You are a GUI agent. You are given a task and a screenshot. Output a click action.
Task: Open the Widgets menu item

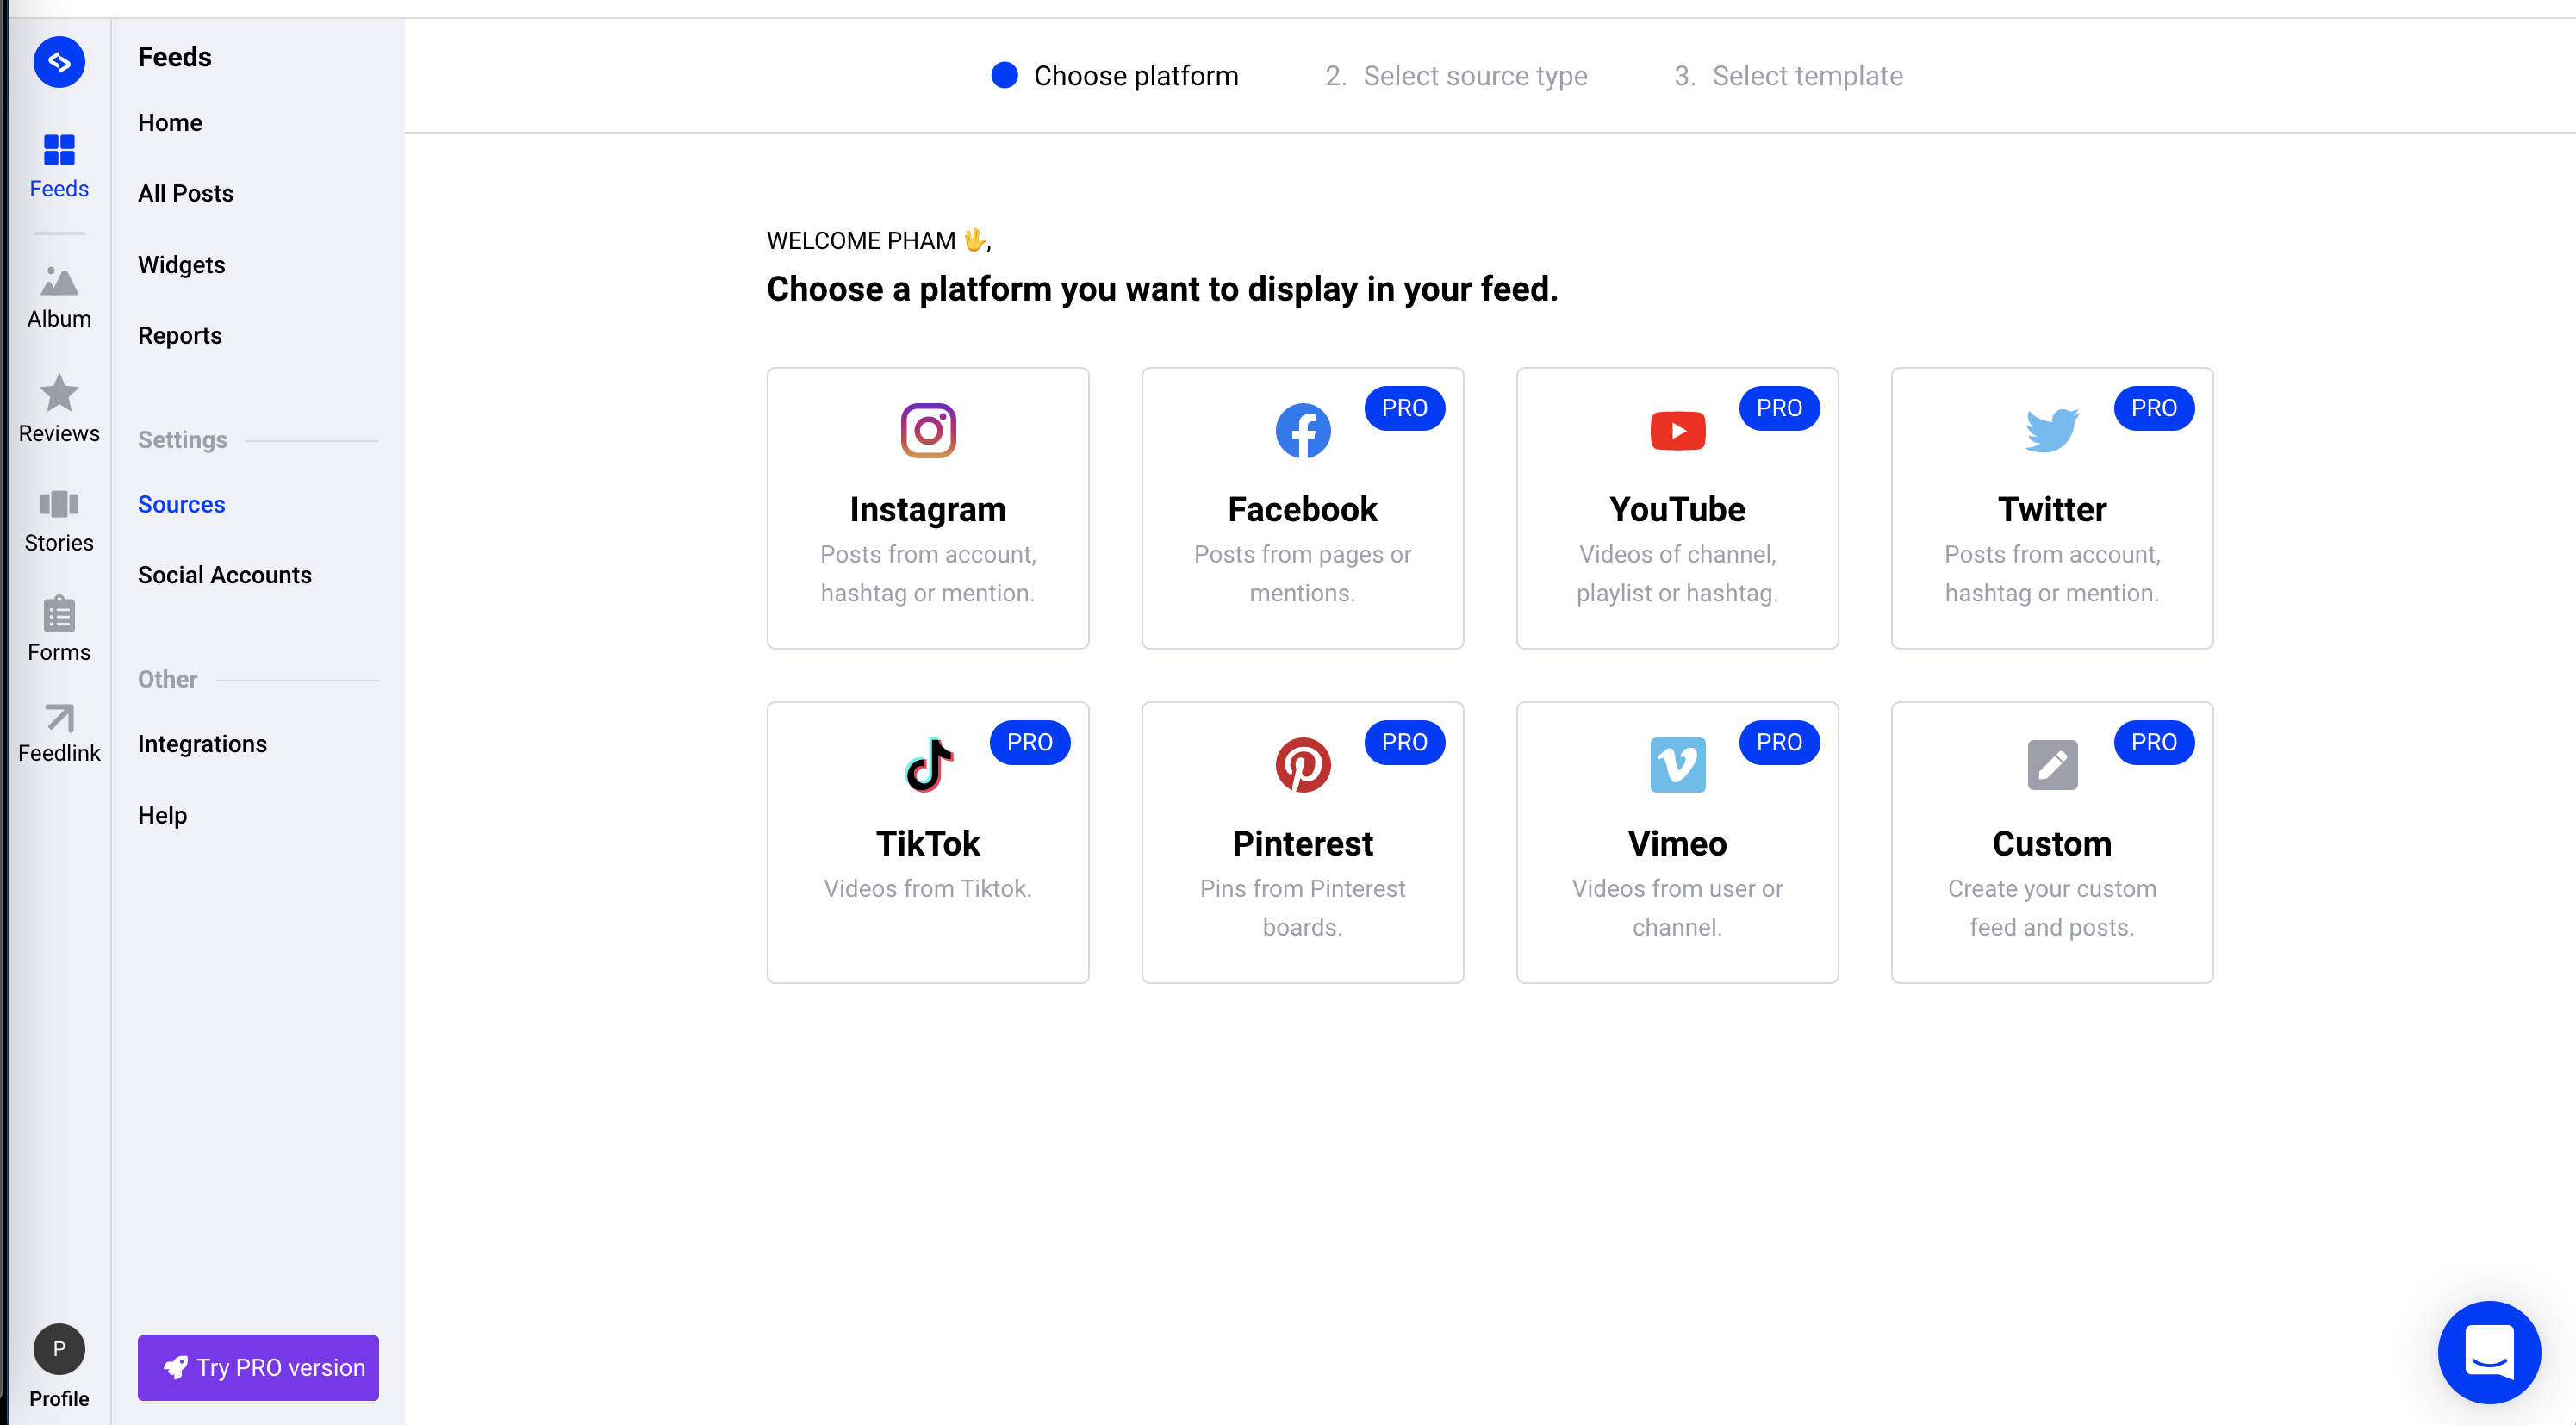181,265
